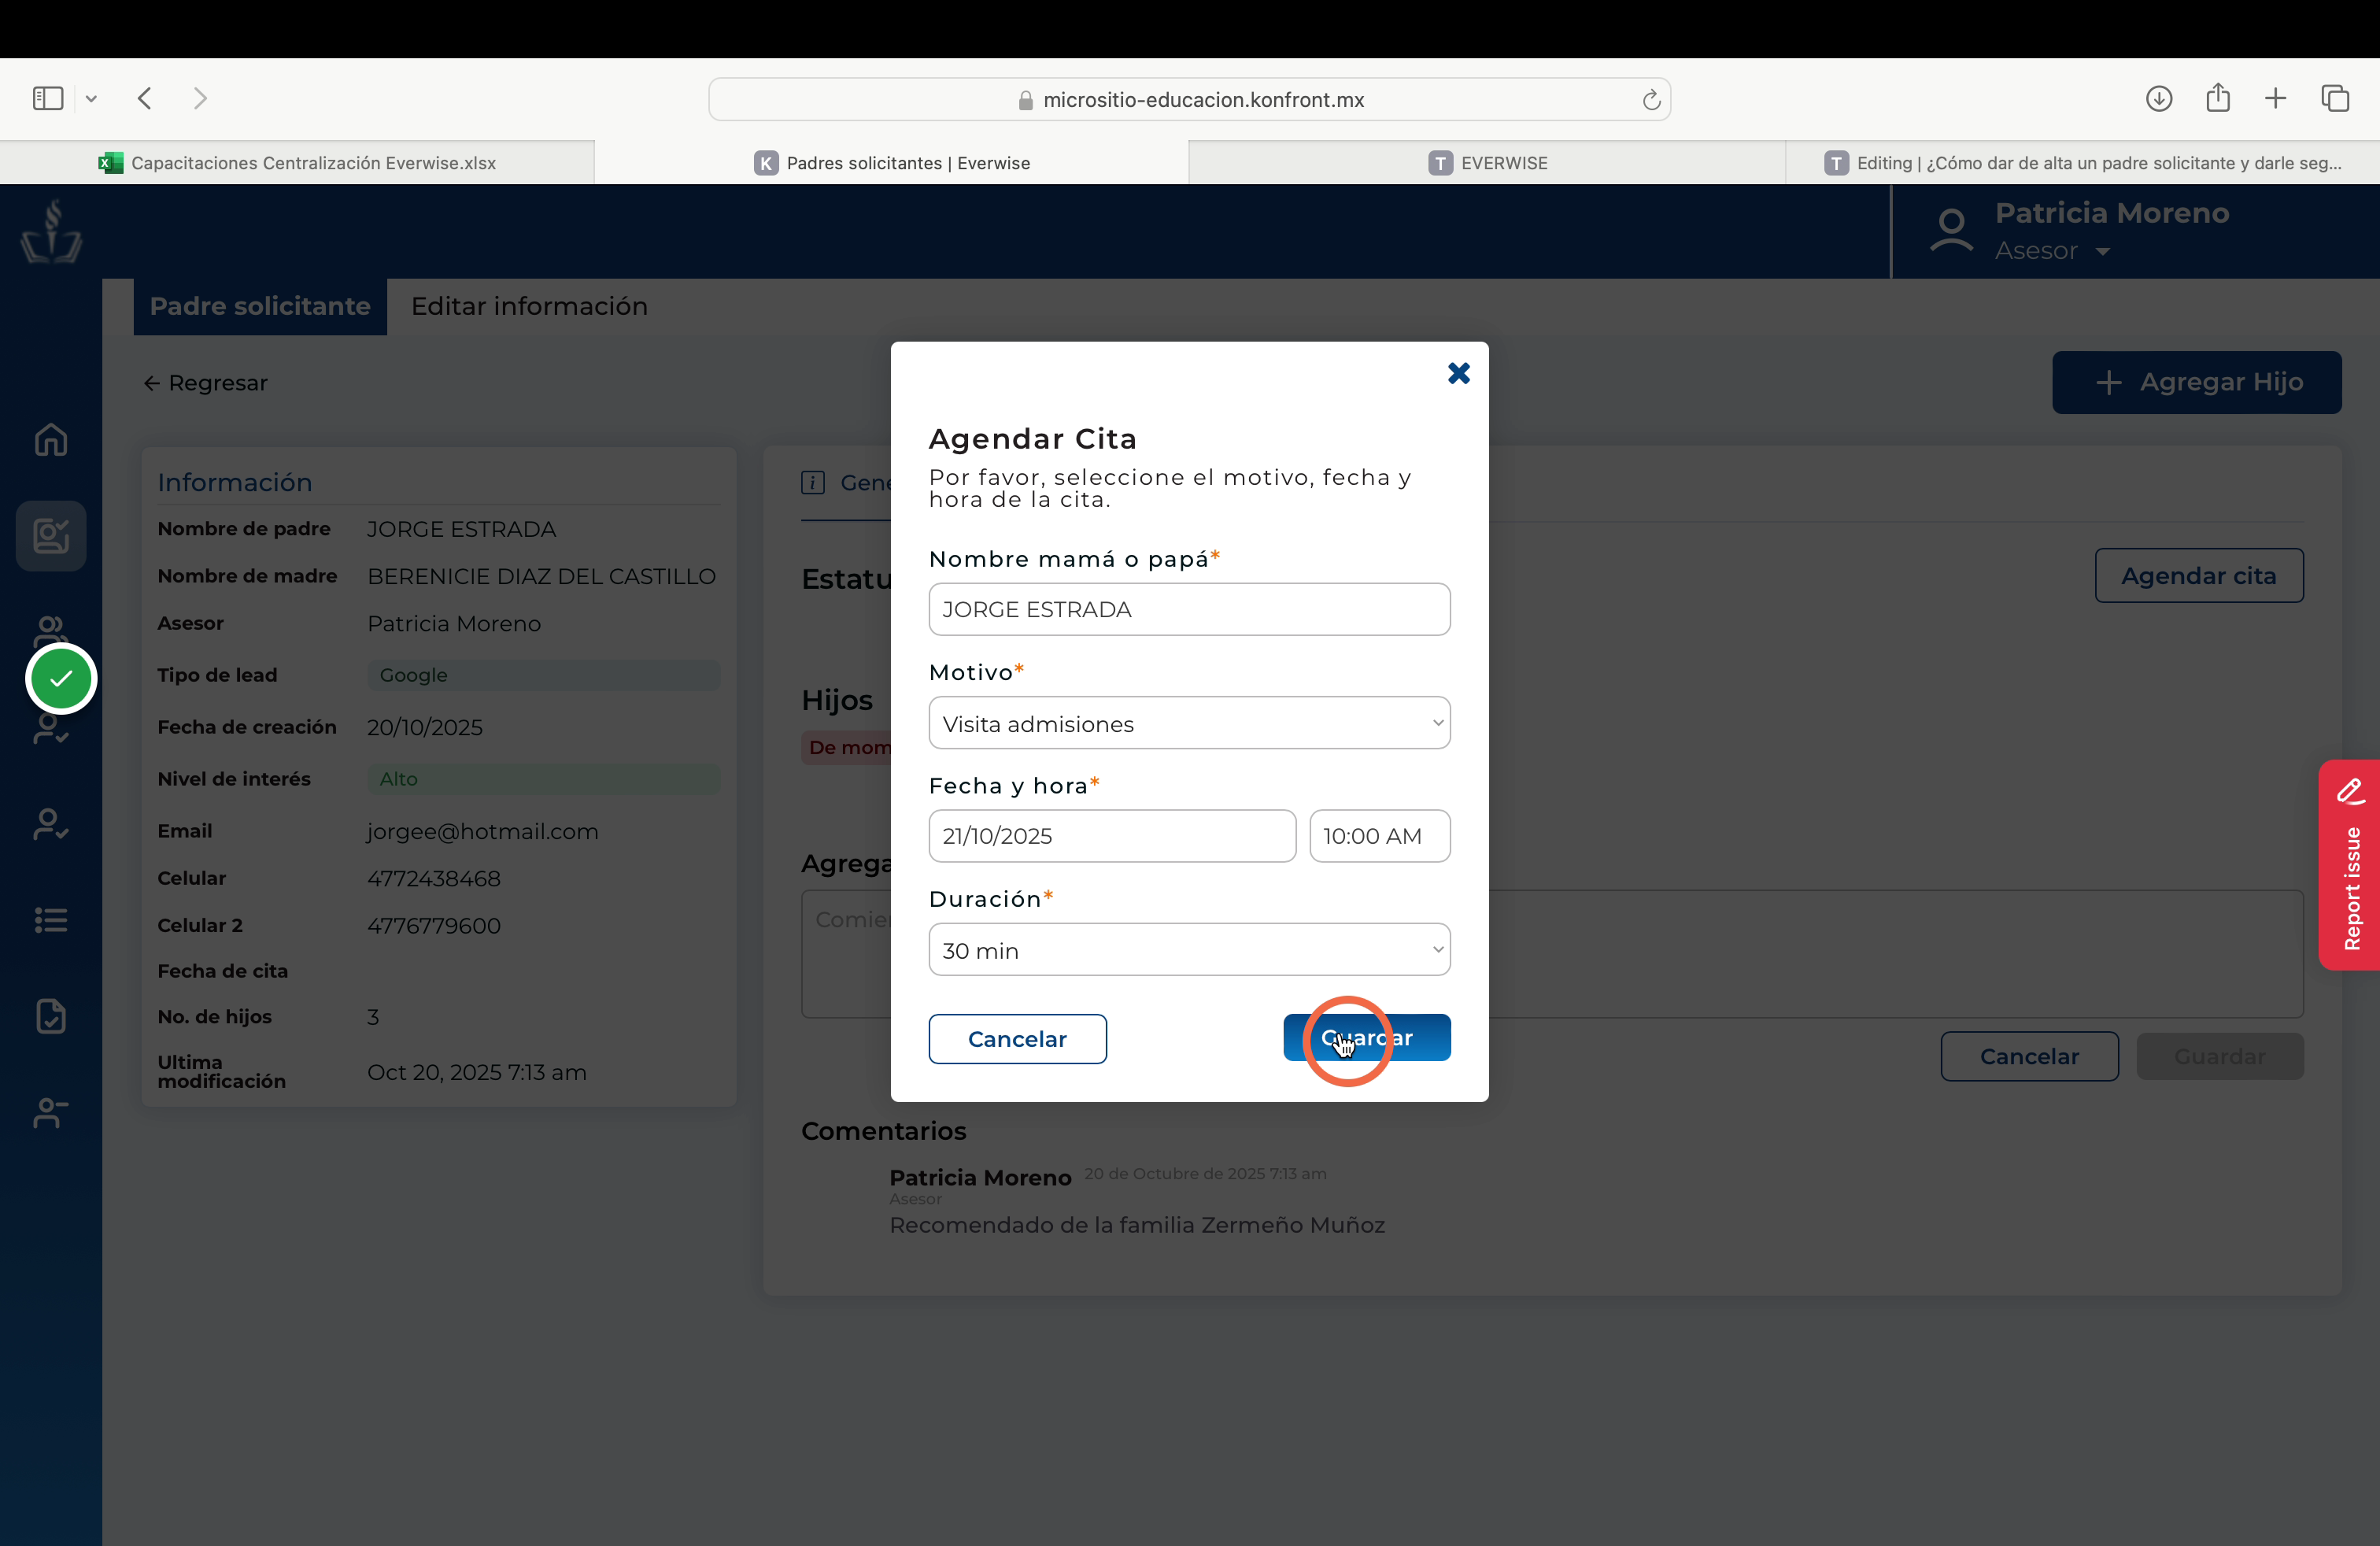
Task: Click the Agendar cita button on page
Action: click(2199, 576)
